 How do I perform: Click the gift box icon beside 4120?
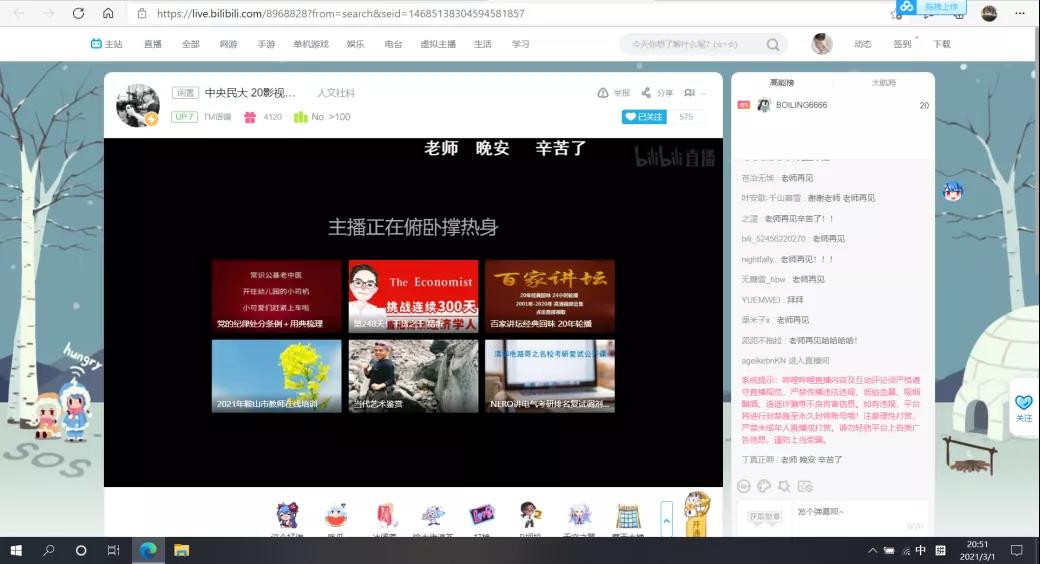click(250, 117)
